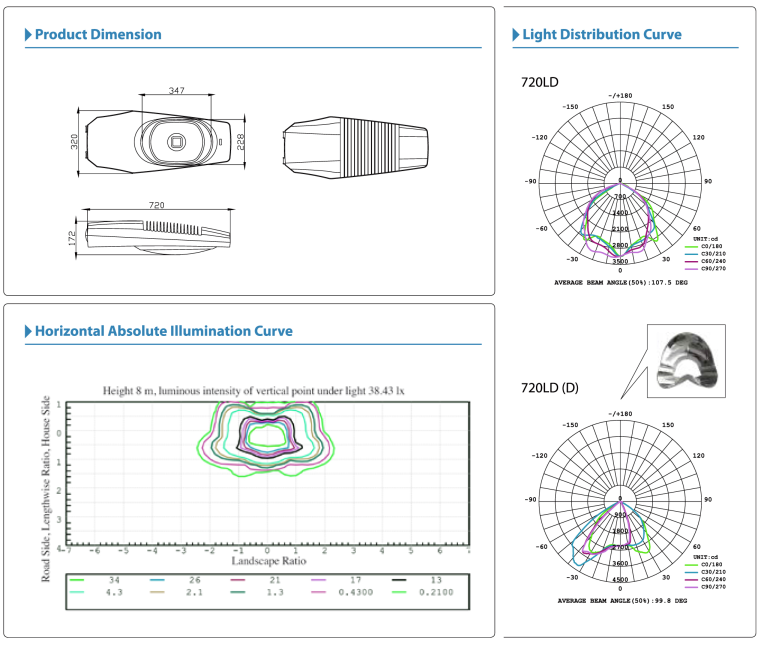Click the 'Height 8 m, luminous intensity' caption

point(253,391)
